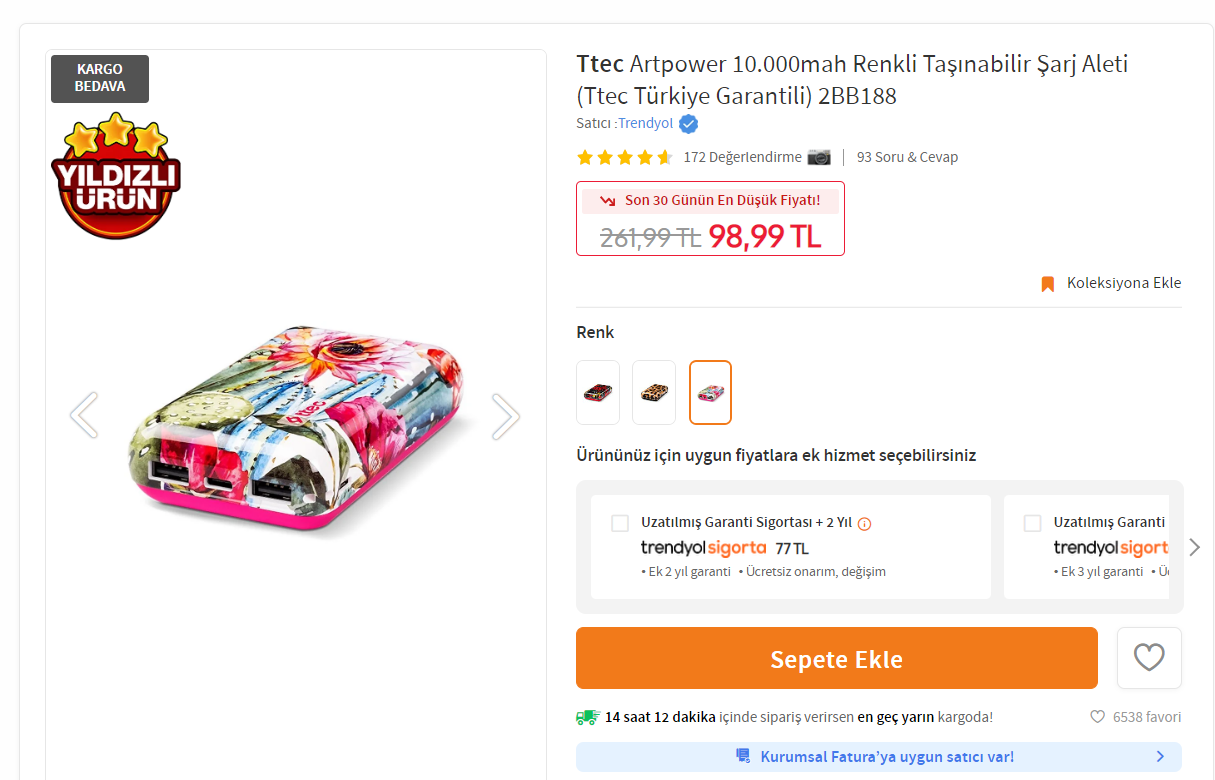Screen dimensions: 1215x780
Task: Expand the Kurumsal Fatura banner arrow
Action: 1160,757
